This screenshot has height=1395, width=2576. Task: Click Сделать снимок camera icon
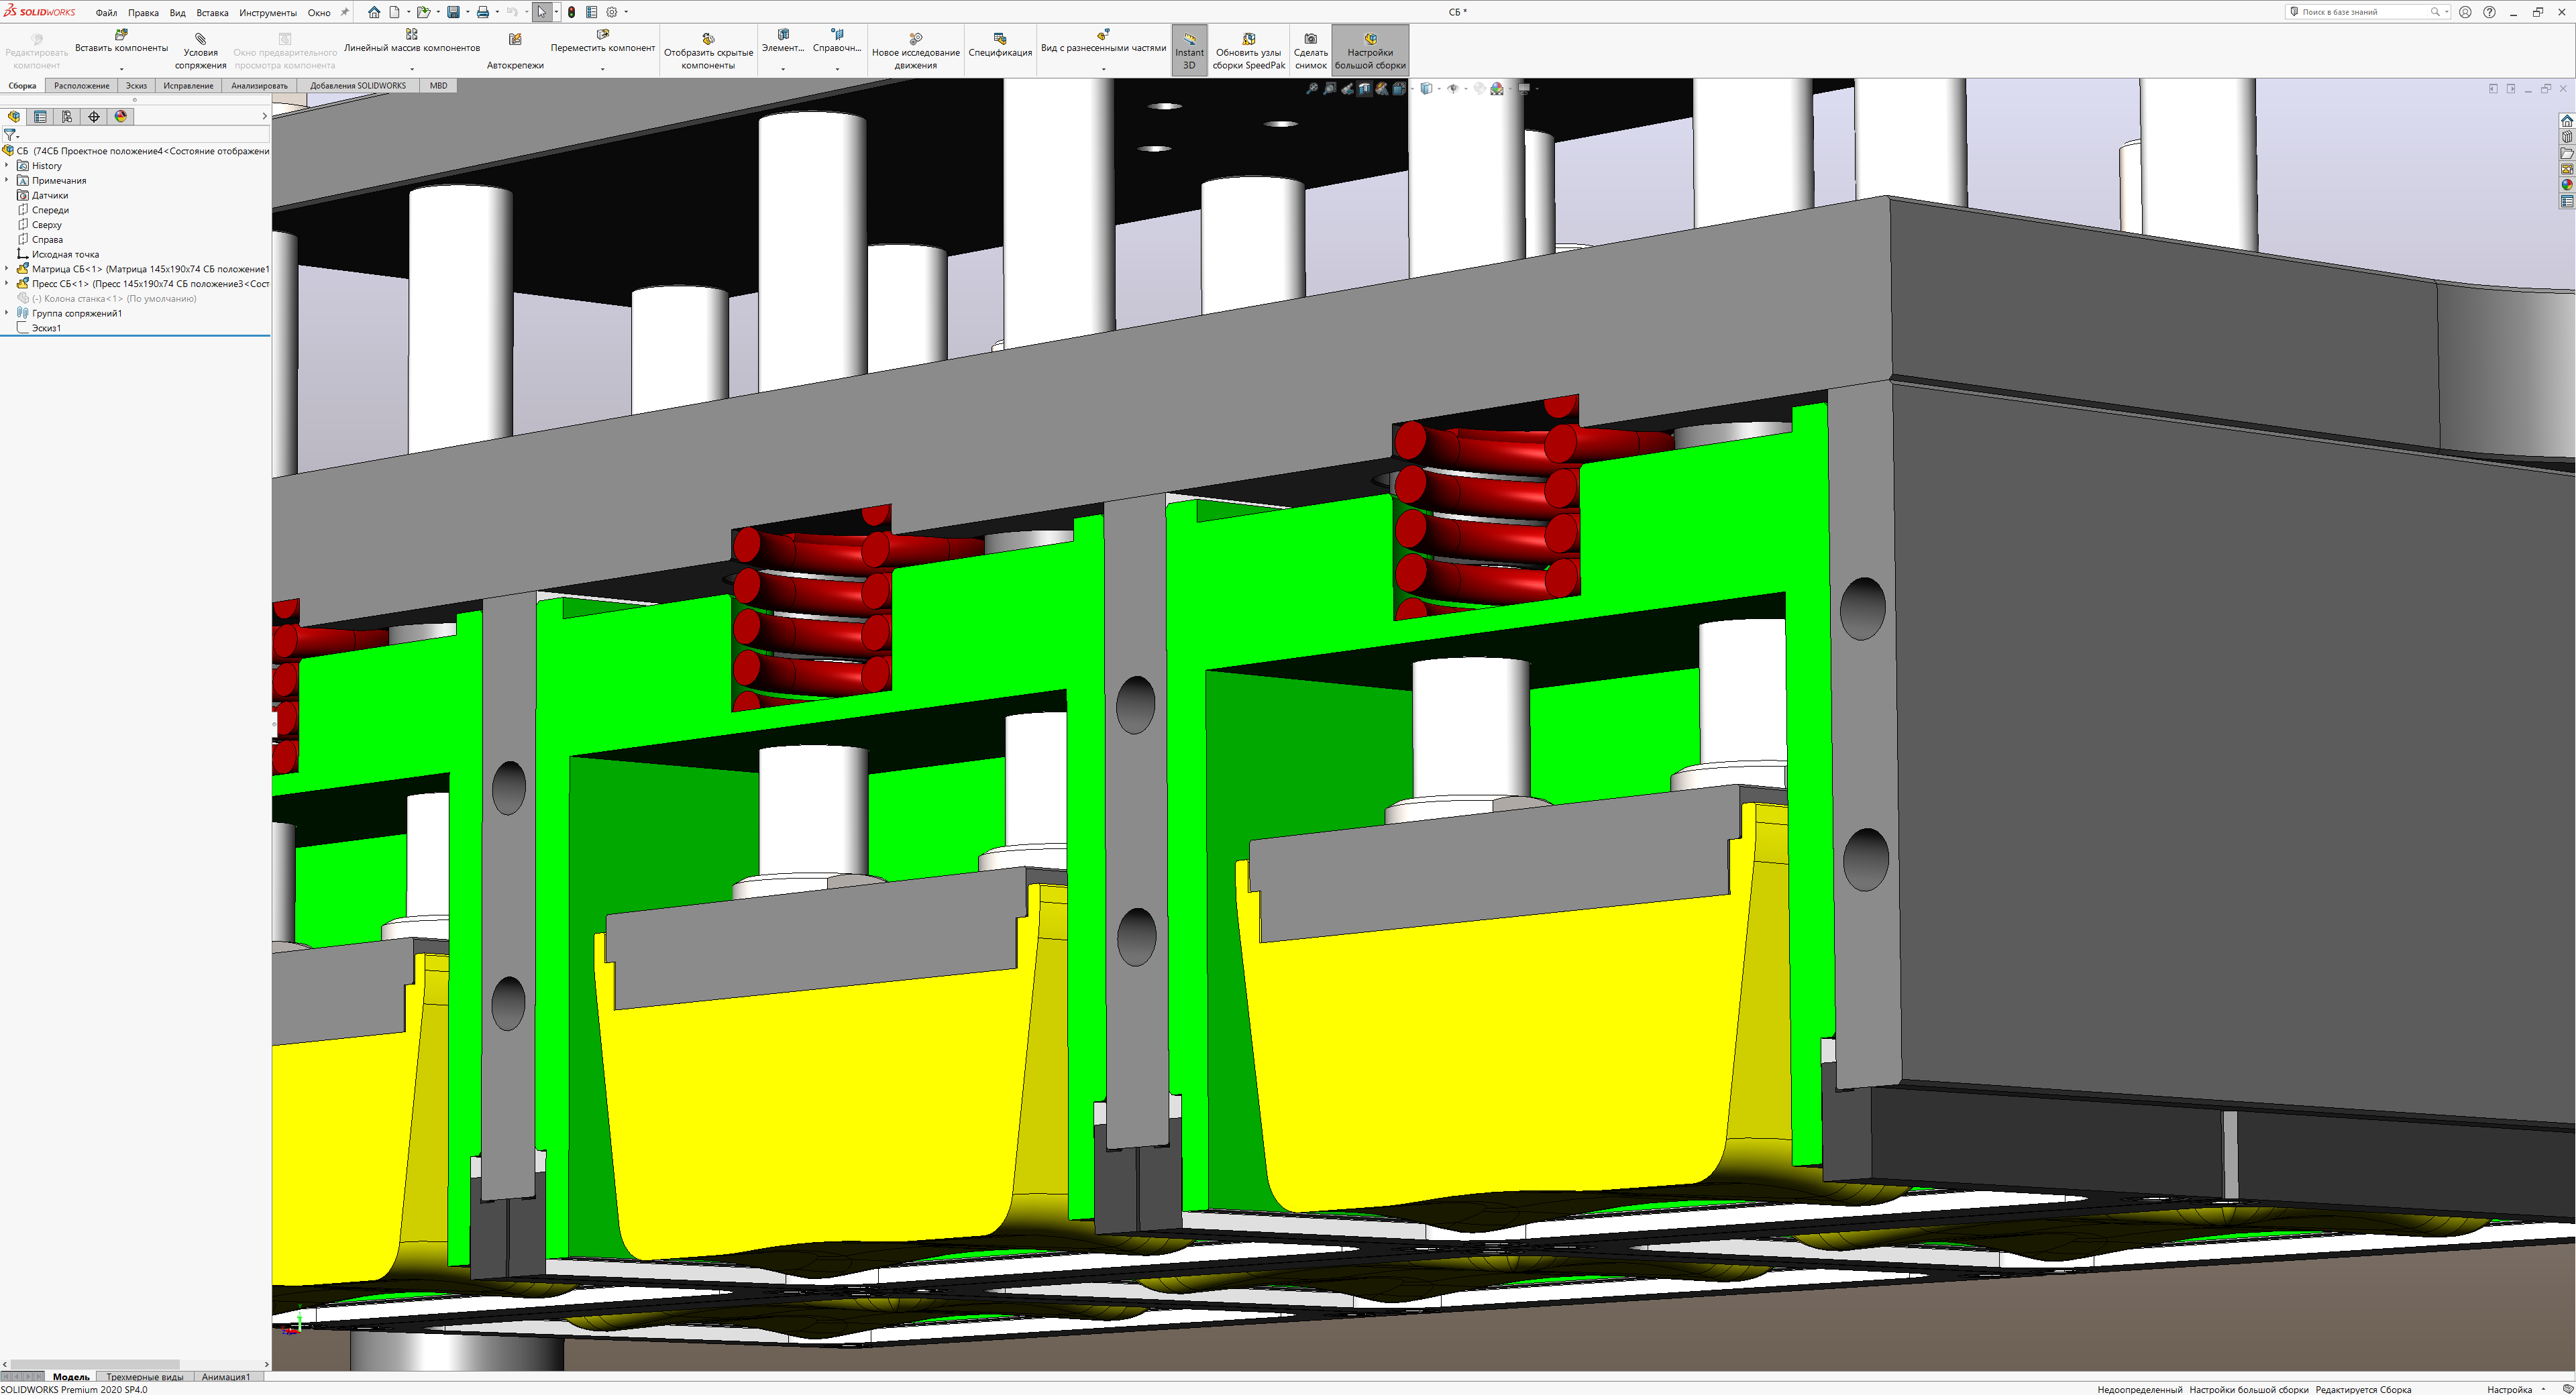tap(1310, 39)
